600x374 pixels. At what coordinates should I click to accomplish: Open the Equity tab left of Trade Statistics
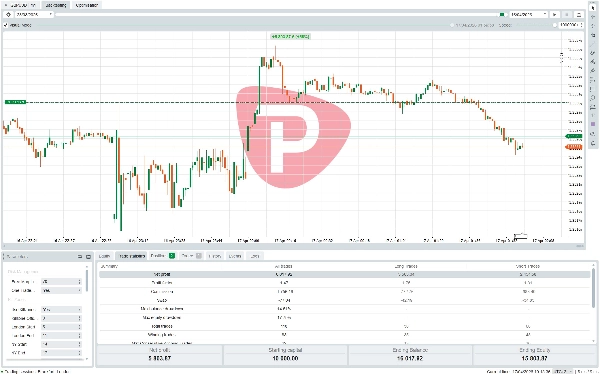104,256
